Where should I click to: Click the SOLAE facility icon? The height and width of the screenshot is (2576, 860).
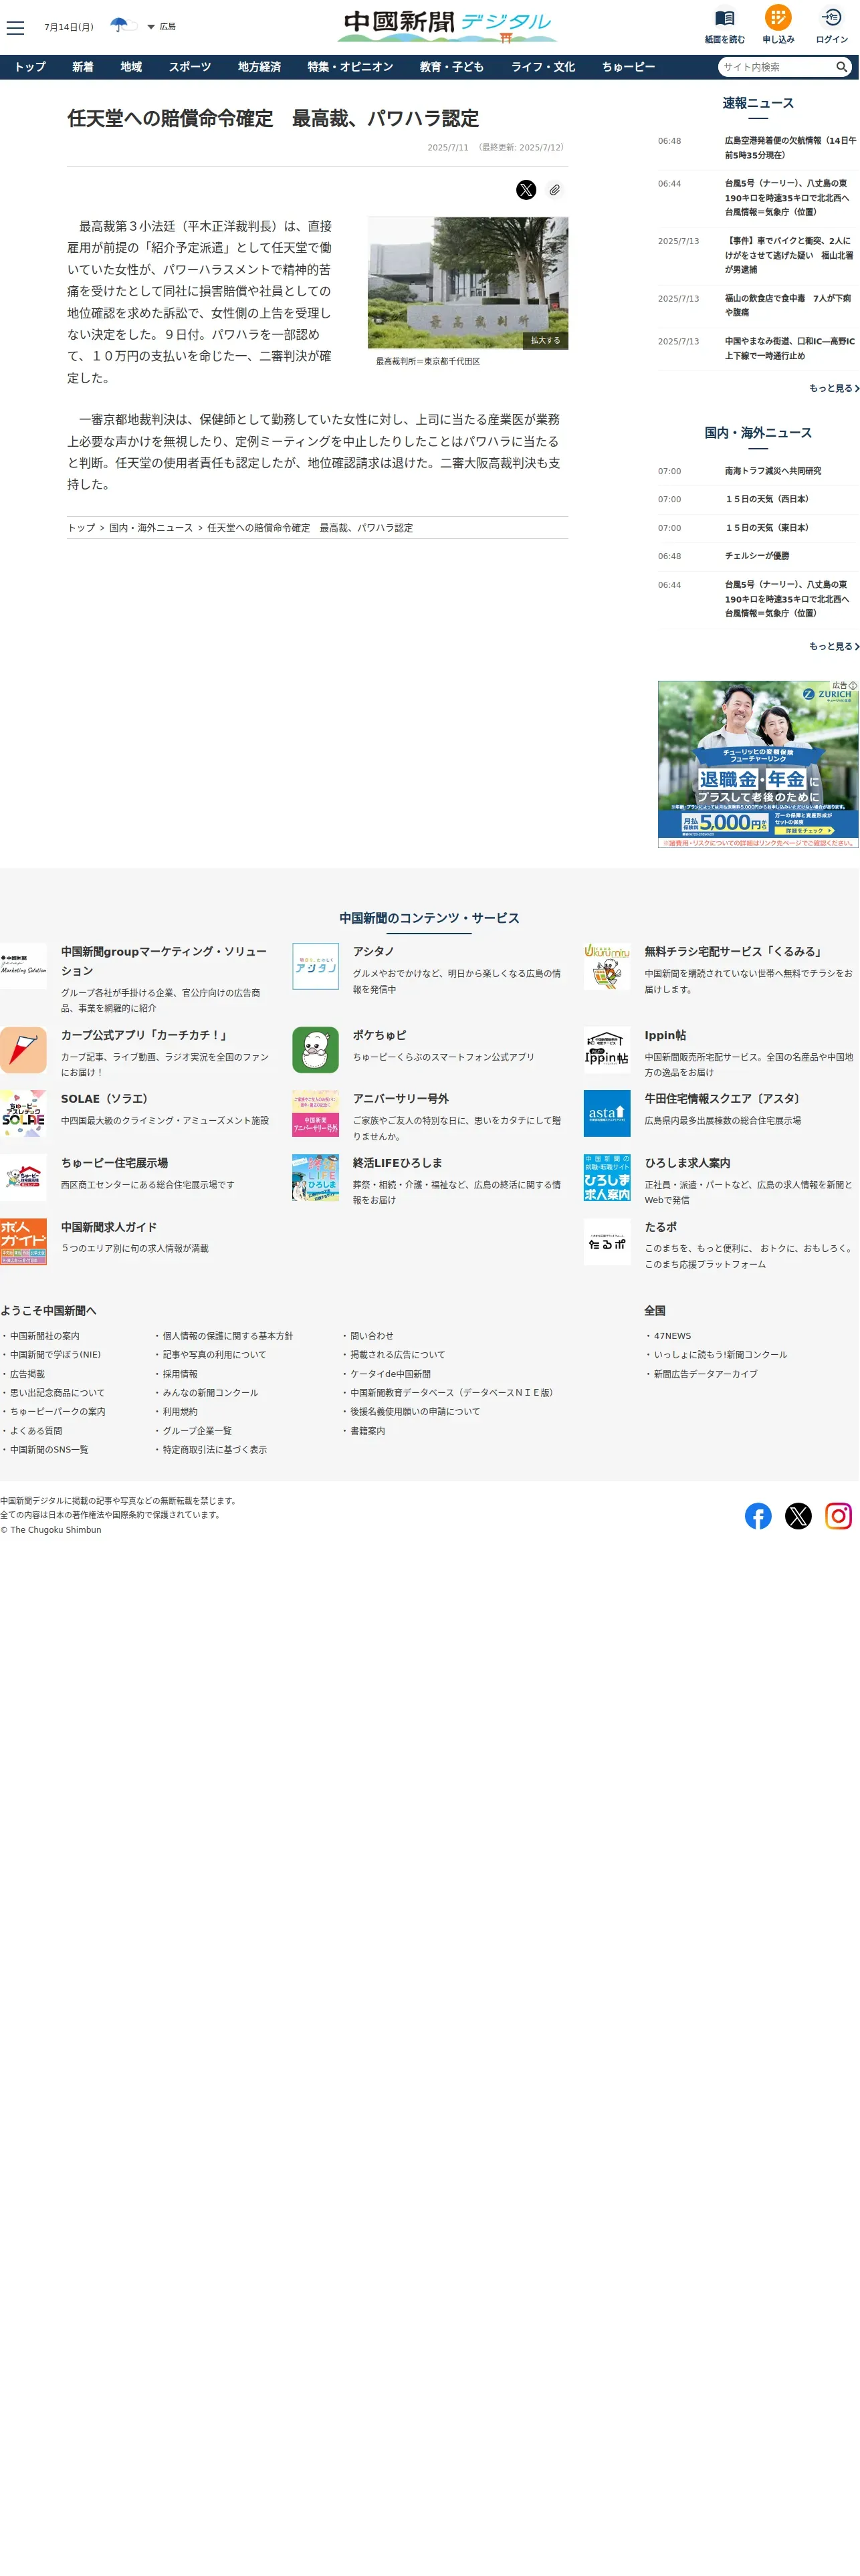click(x=23, y=1113)
